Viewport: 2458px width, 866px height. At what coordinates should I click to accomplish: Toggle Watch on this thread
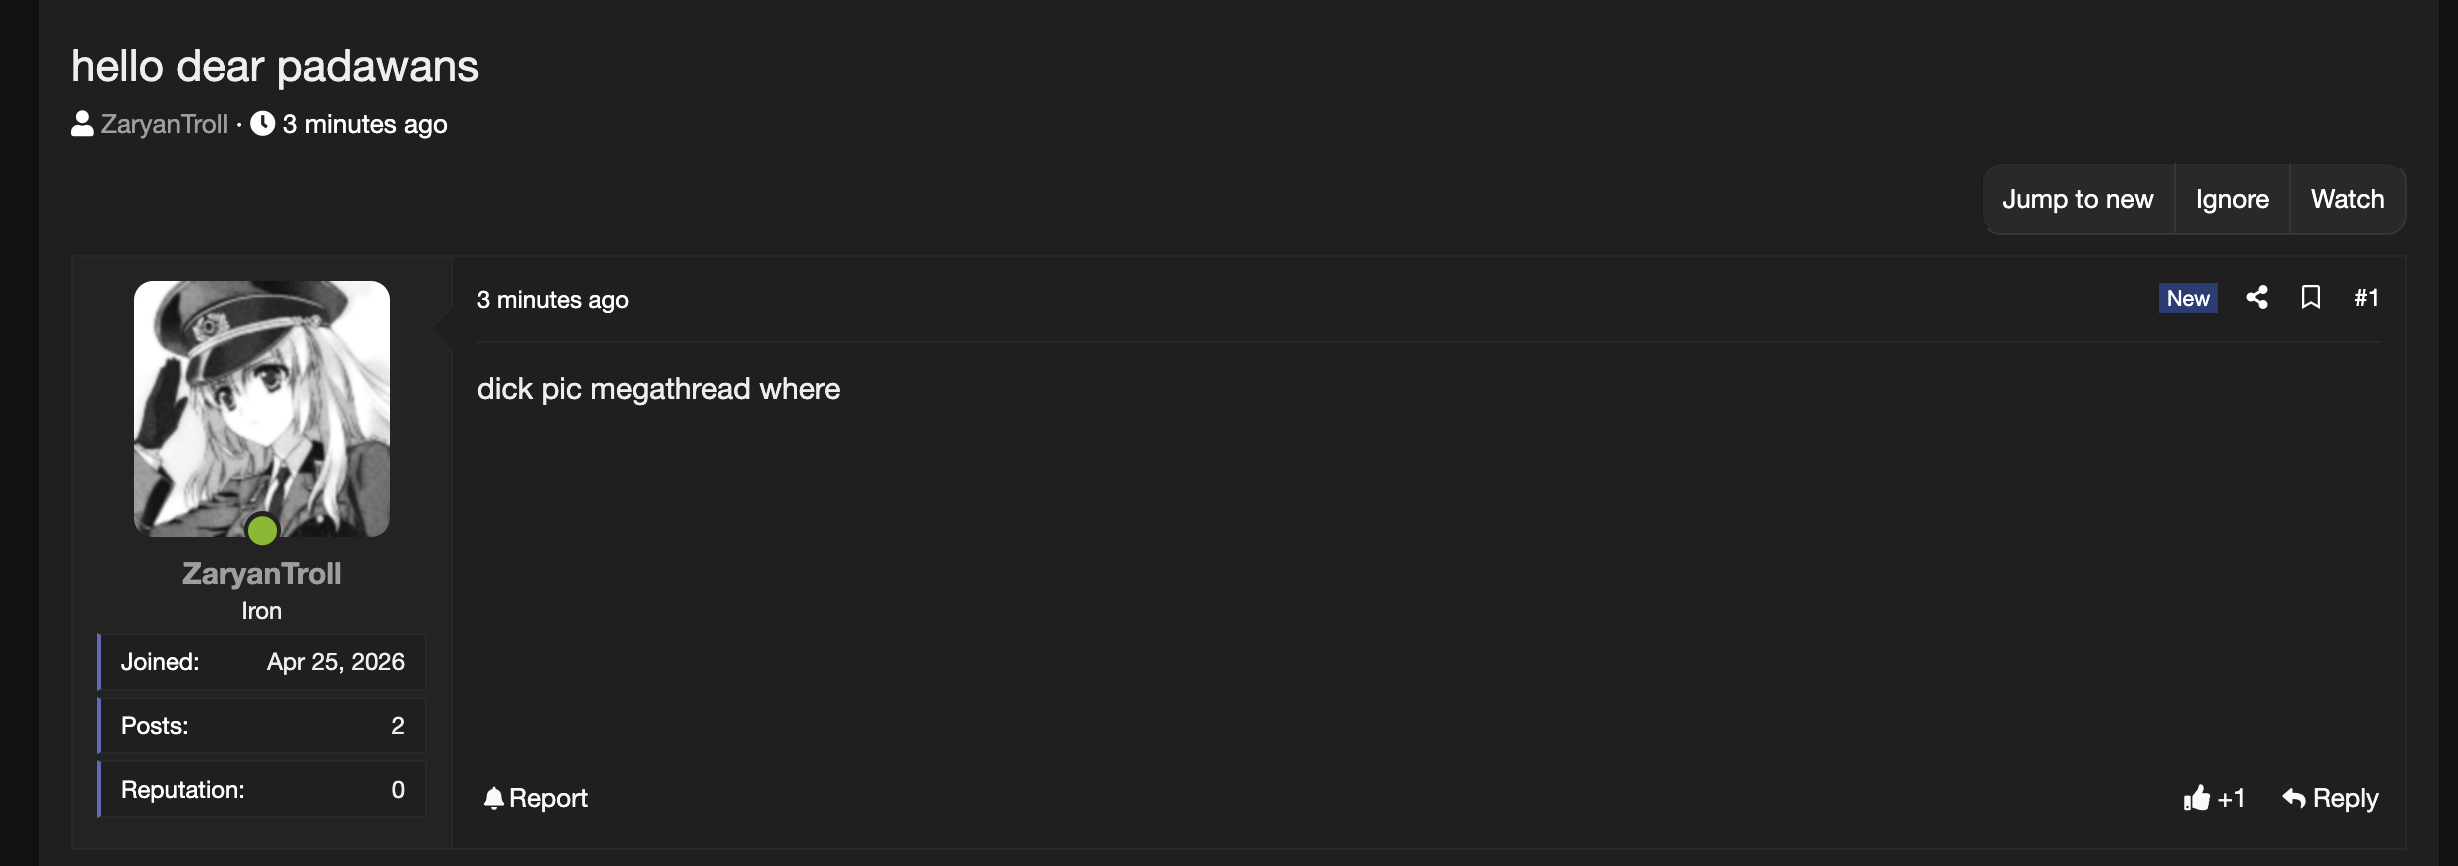point(2347,199)
